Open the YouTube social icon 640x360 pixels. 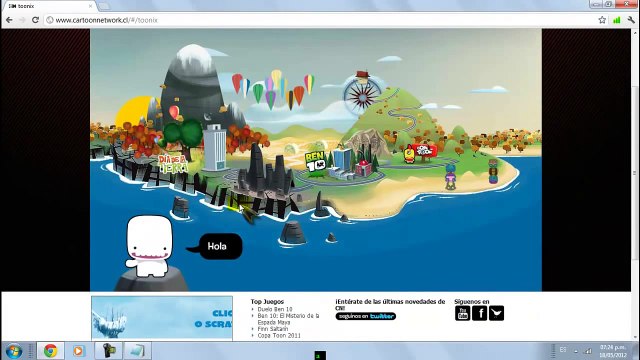[x=462, y=313]
